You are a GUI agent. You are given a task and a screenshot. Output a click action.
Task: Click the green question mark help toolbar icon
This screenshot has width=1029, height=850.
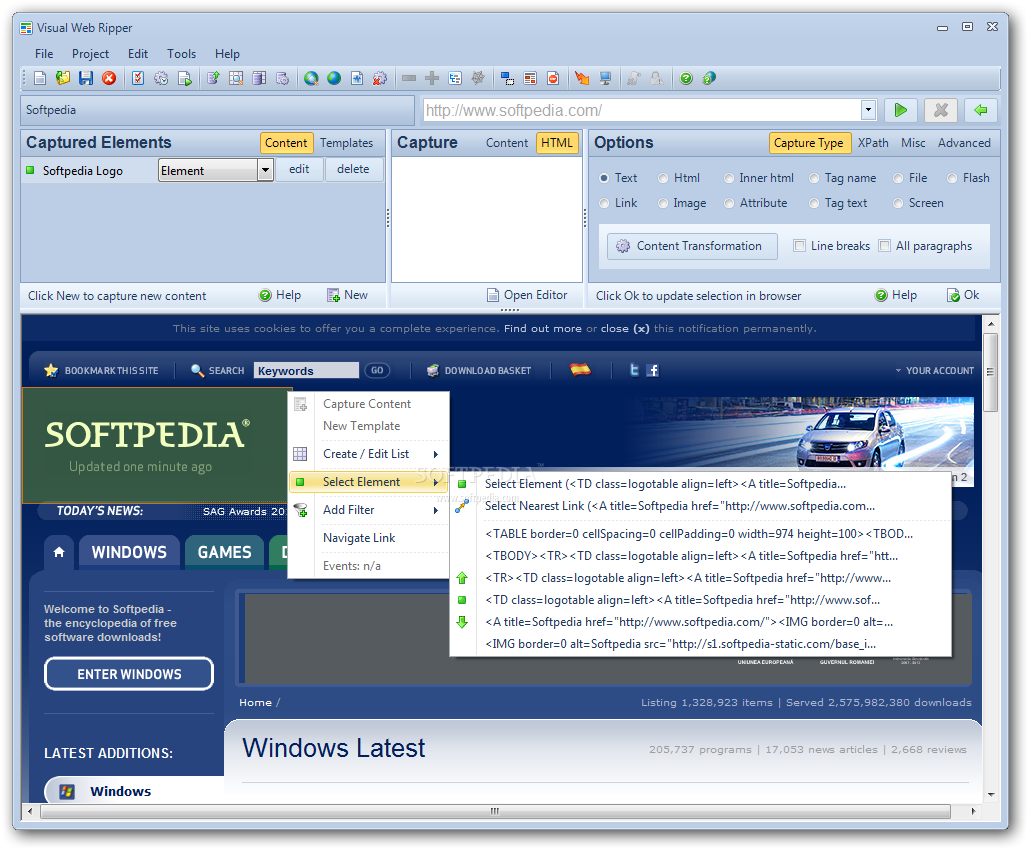click(686, 78)
